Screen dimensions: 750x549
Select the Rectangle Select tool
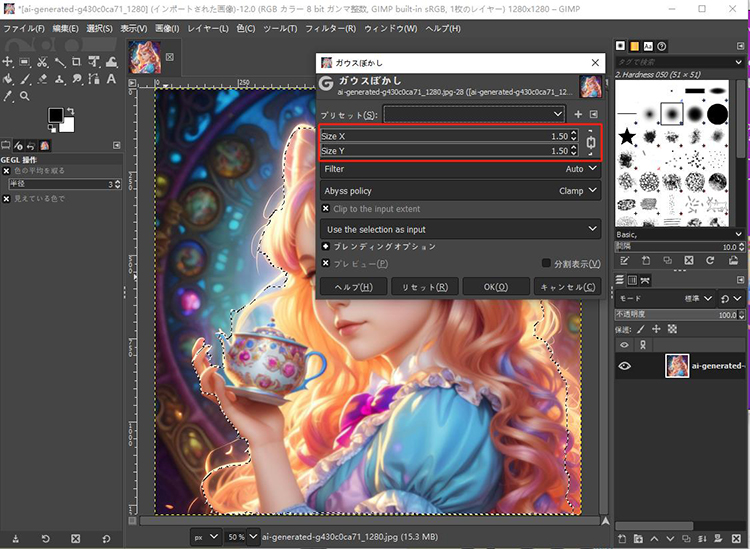pos(24,61)
